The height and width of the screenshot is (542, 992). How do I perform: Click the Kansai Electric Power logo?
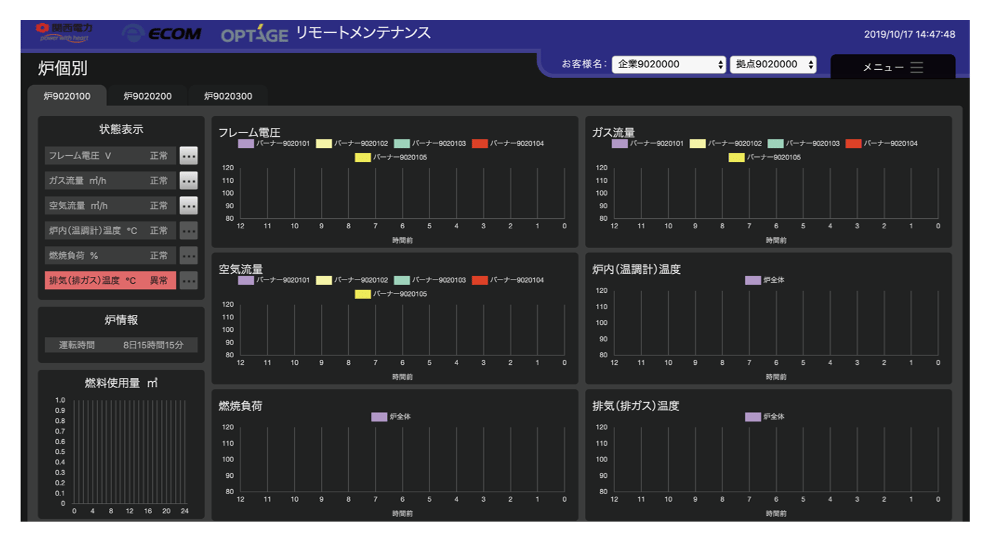[x=64, y=32]
